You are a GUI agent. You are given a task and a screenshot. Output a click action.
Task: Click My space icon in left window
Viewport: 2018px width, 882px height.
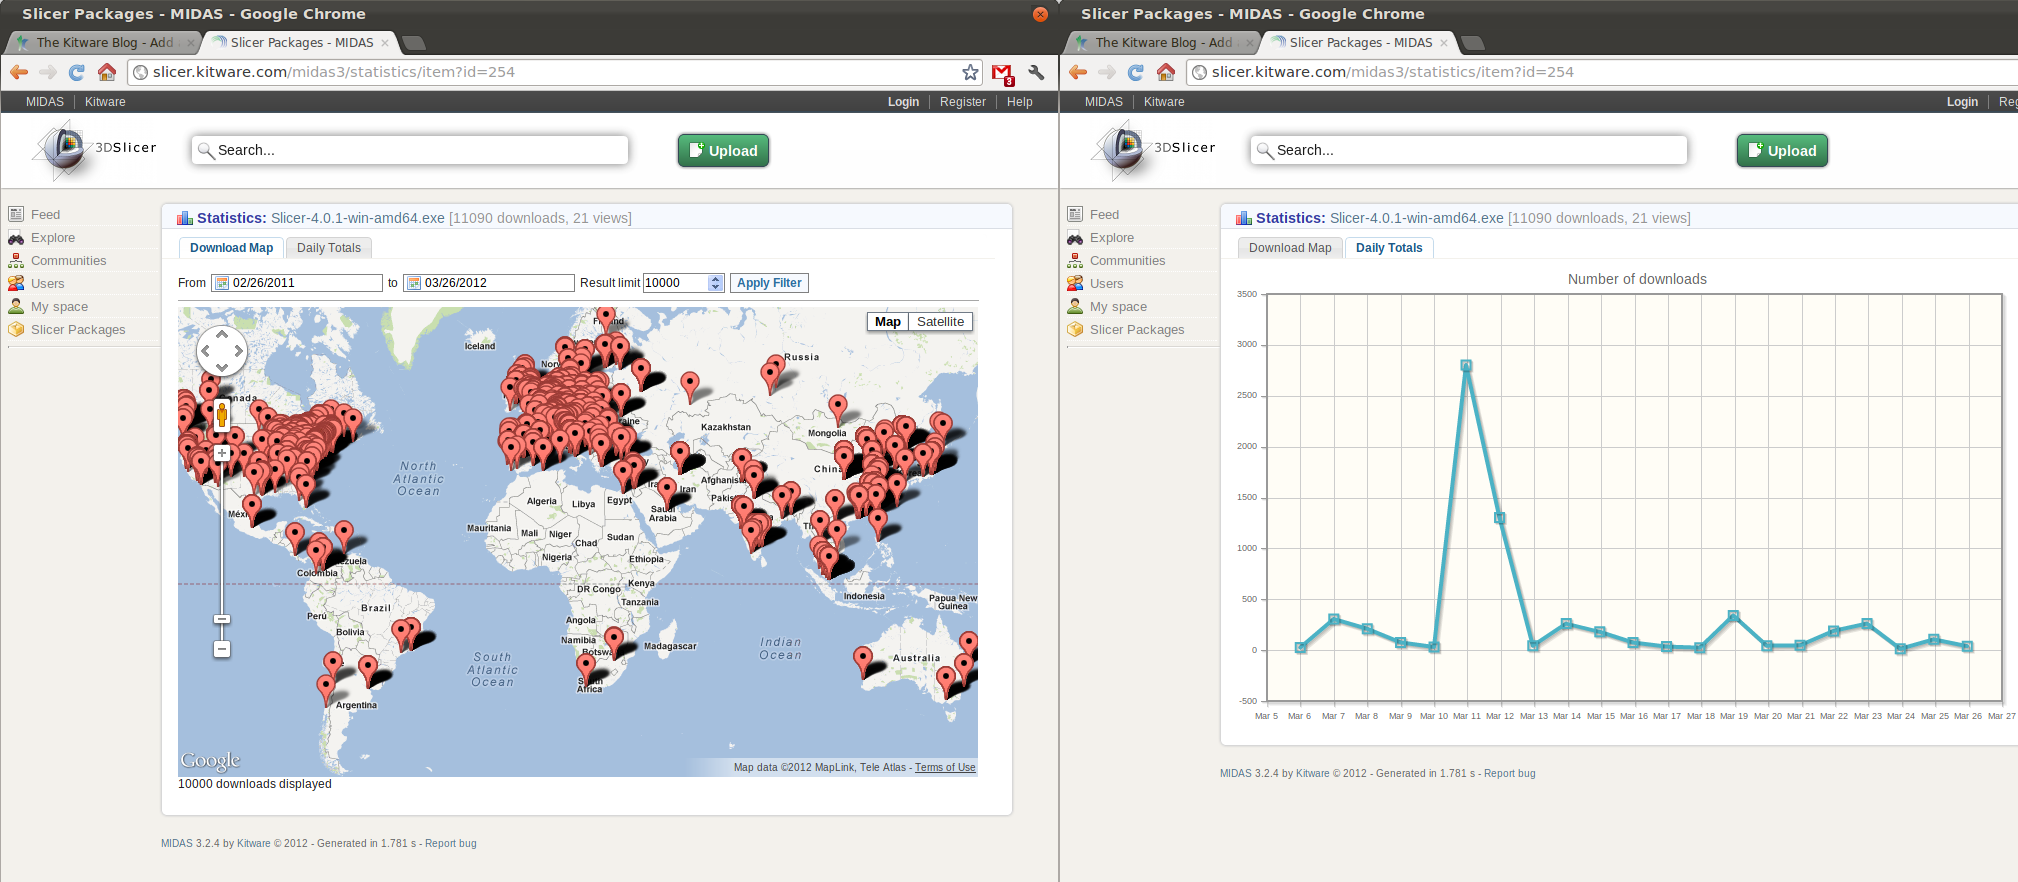coord(16,306)
